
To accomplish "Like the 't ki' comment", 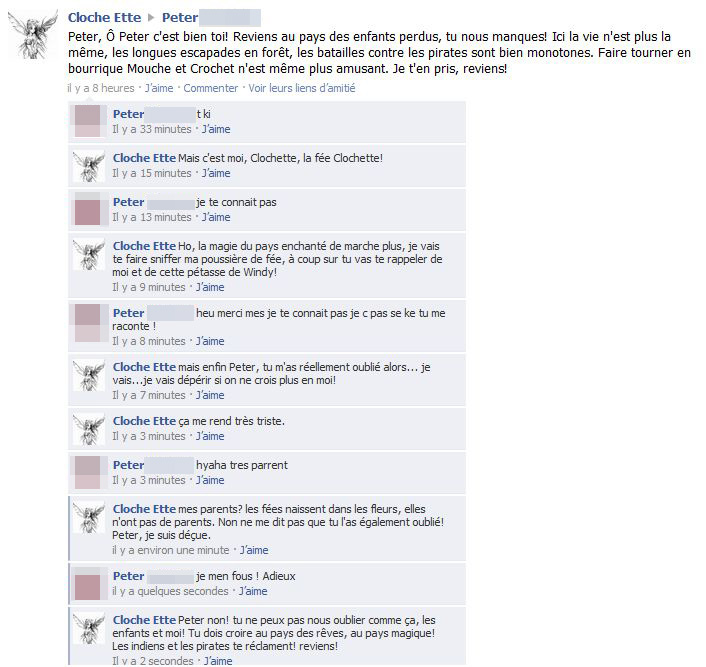I will (216, 129).
